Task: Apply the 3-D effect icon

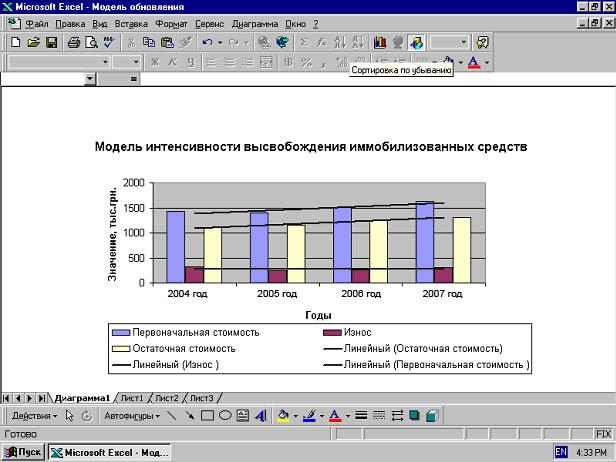Action: 432,416
